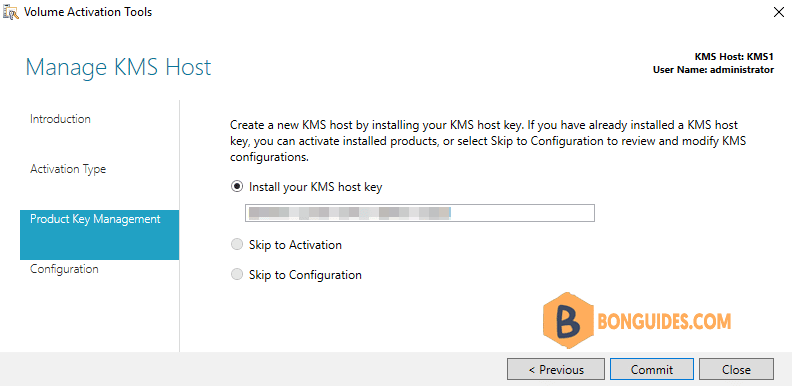Click the BONGUIDES.COM watermark text
Screen dimensions: 792x386
664,321
